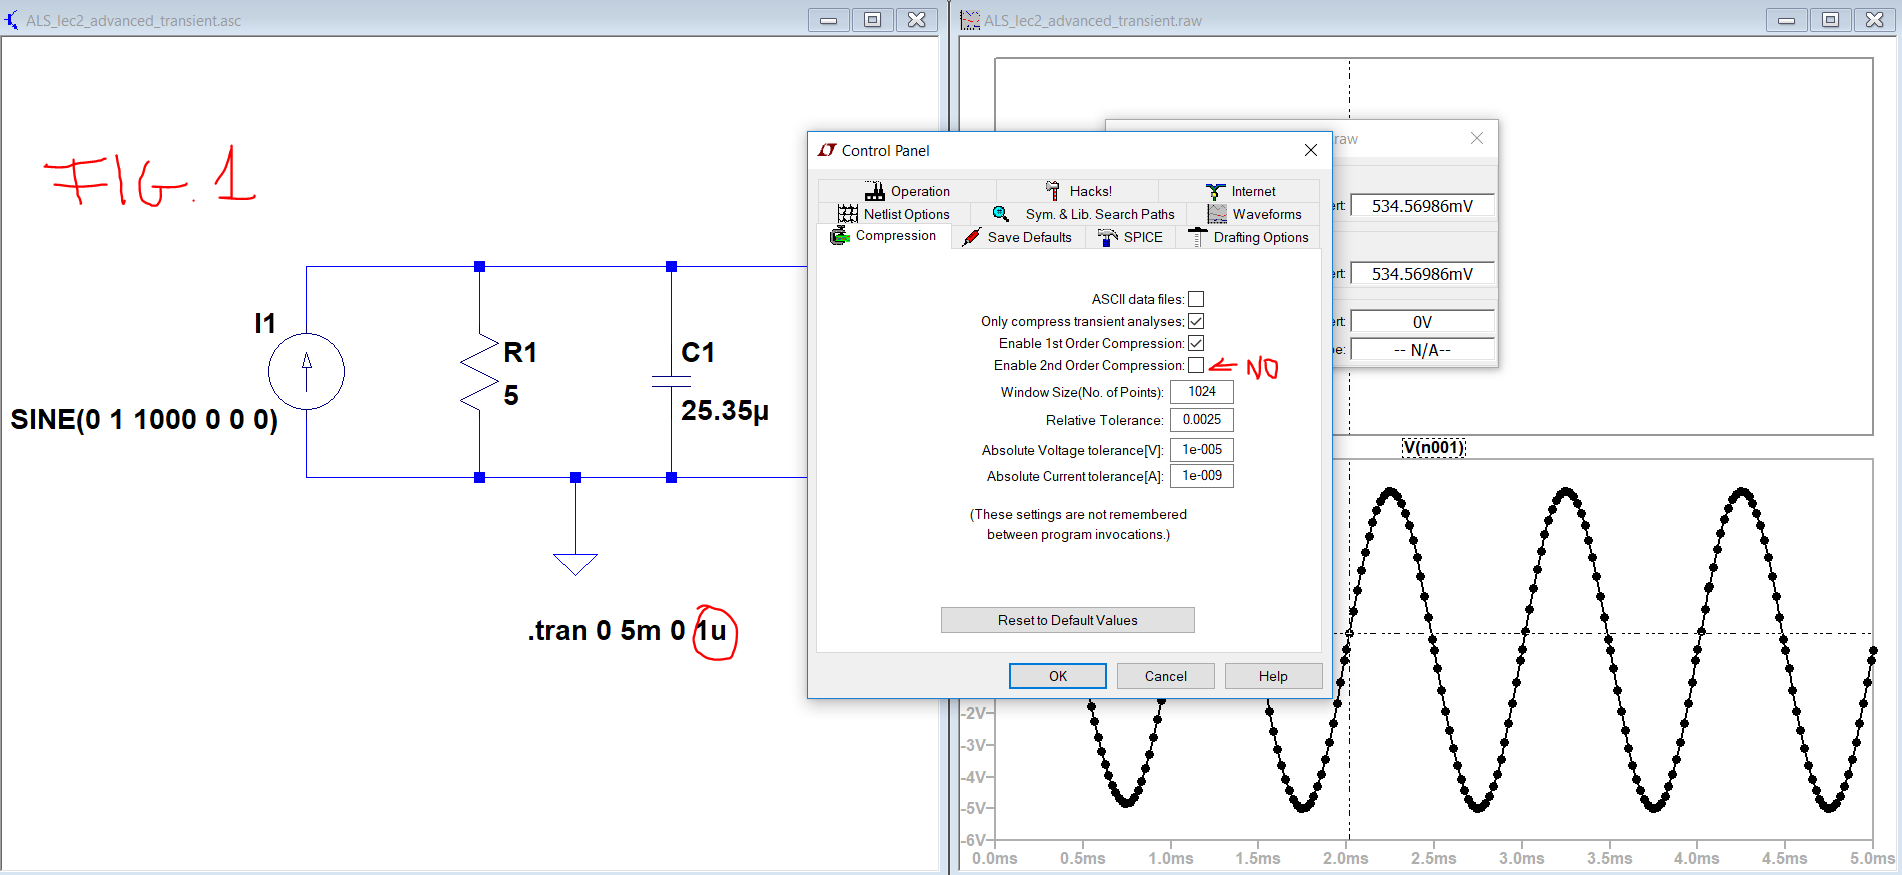Edit the Relative Tolerance field
1902x875 pixels.
point(1202,420)
